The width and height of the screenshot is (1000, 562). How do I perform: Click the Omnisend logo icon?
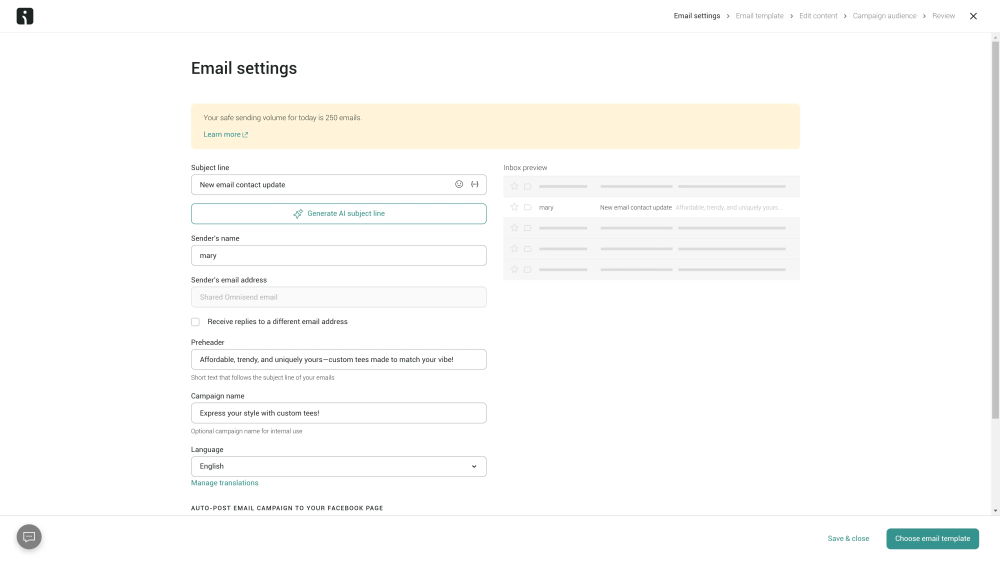pyautogui.click(x=25, y=16)
